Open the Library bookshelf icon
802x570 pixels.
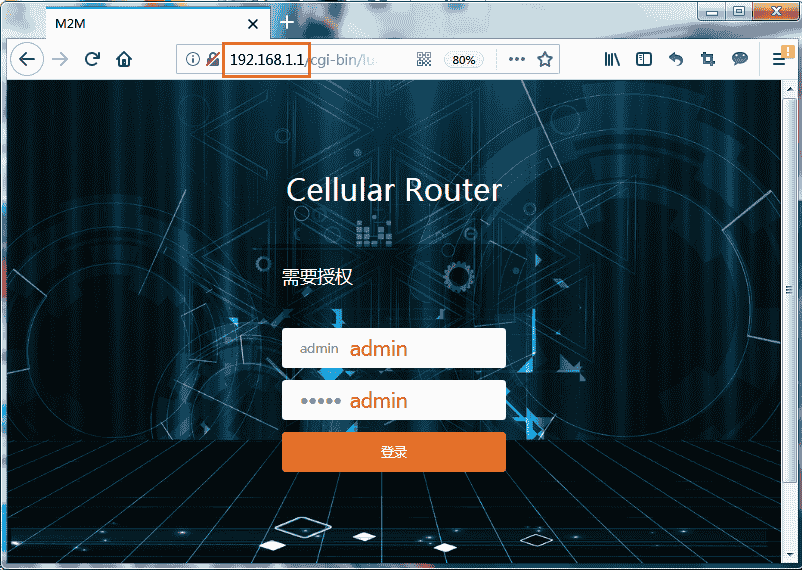[612, 59]
